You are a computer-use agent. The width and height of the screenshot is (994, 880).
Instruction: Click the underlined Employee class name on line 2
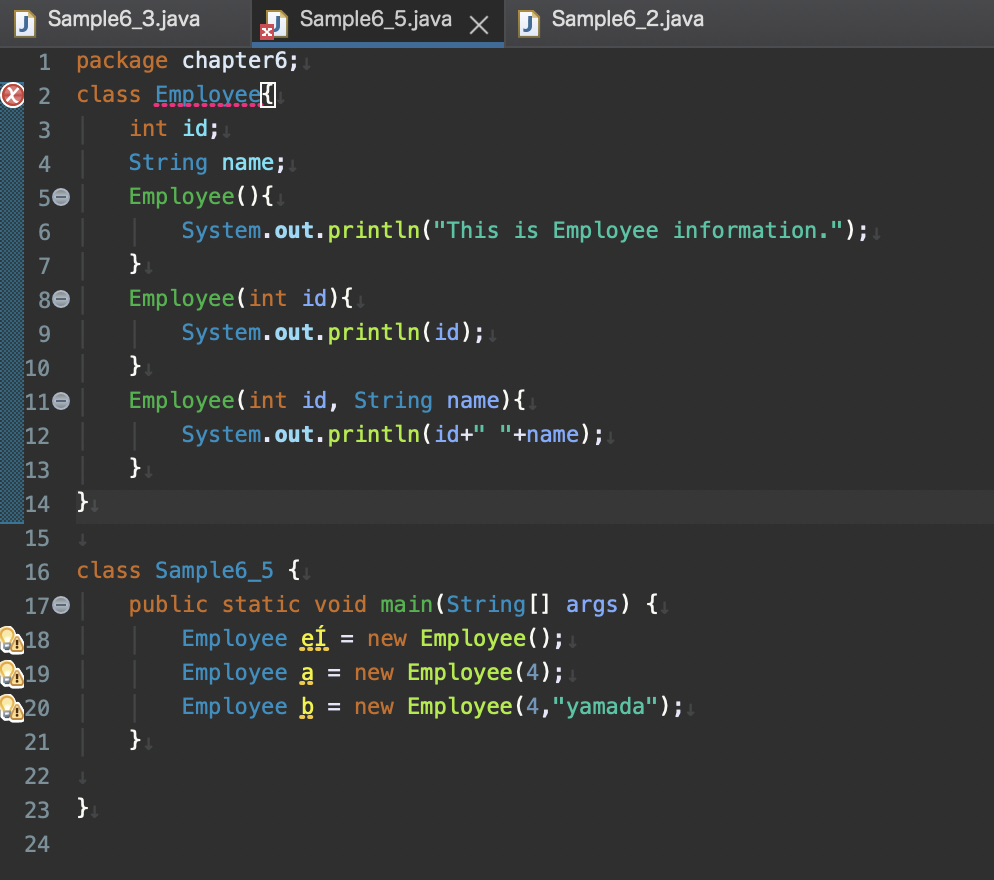(x=207, y=95)
